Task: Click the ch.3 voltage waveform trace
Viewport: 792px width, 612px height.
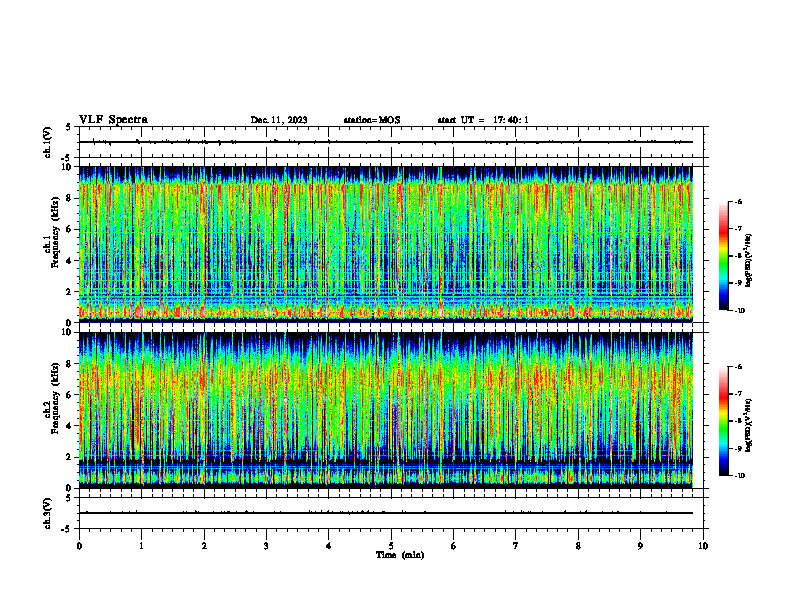Action: [386, 513]
